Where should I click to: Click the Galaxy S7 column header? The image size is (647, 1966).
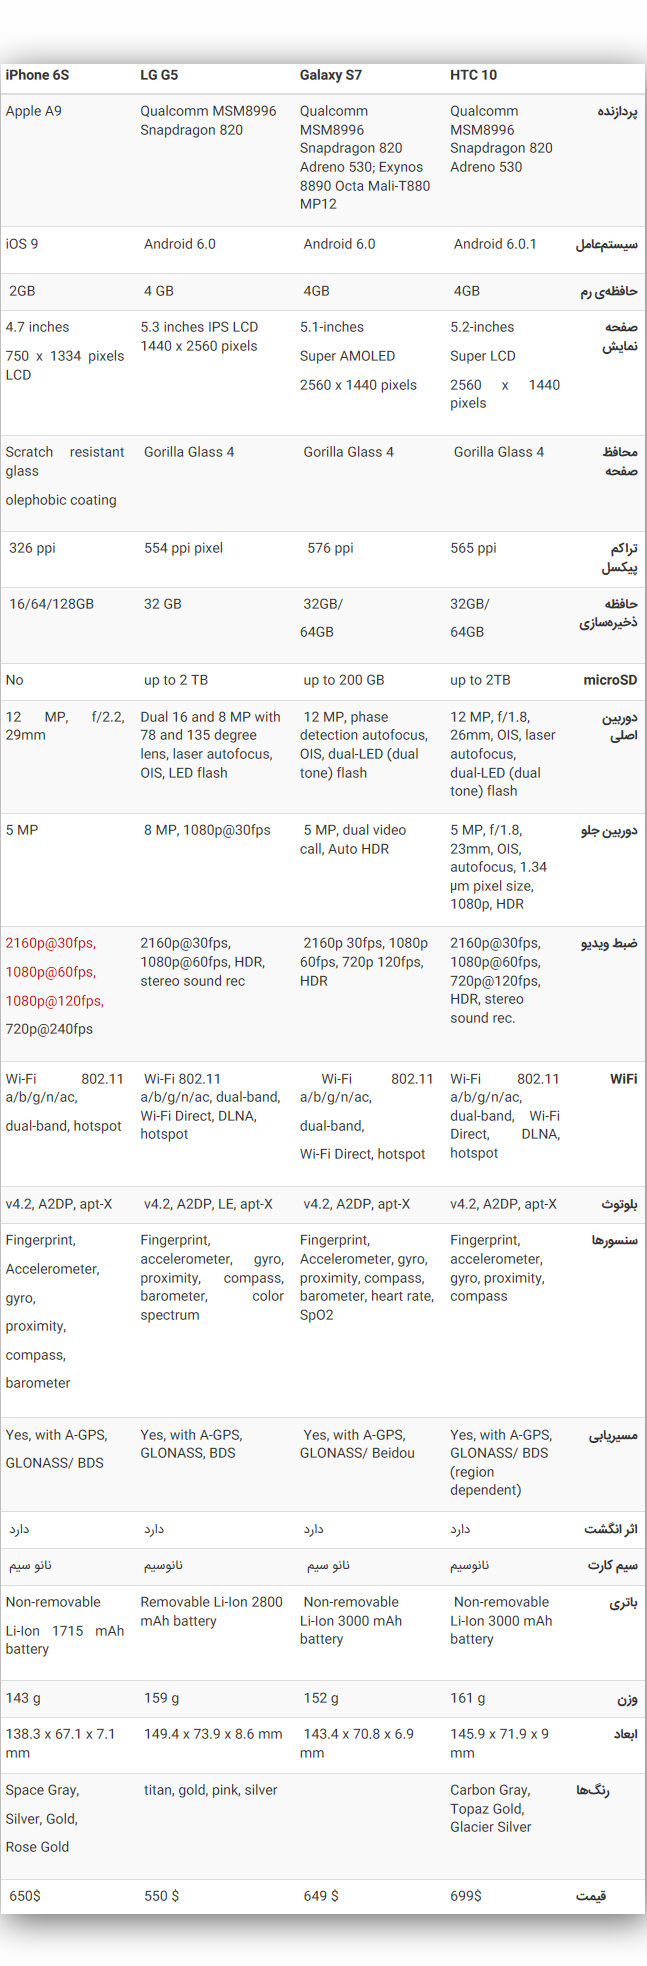coord(331,75)
